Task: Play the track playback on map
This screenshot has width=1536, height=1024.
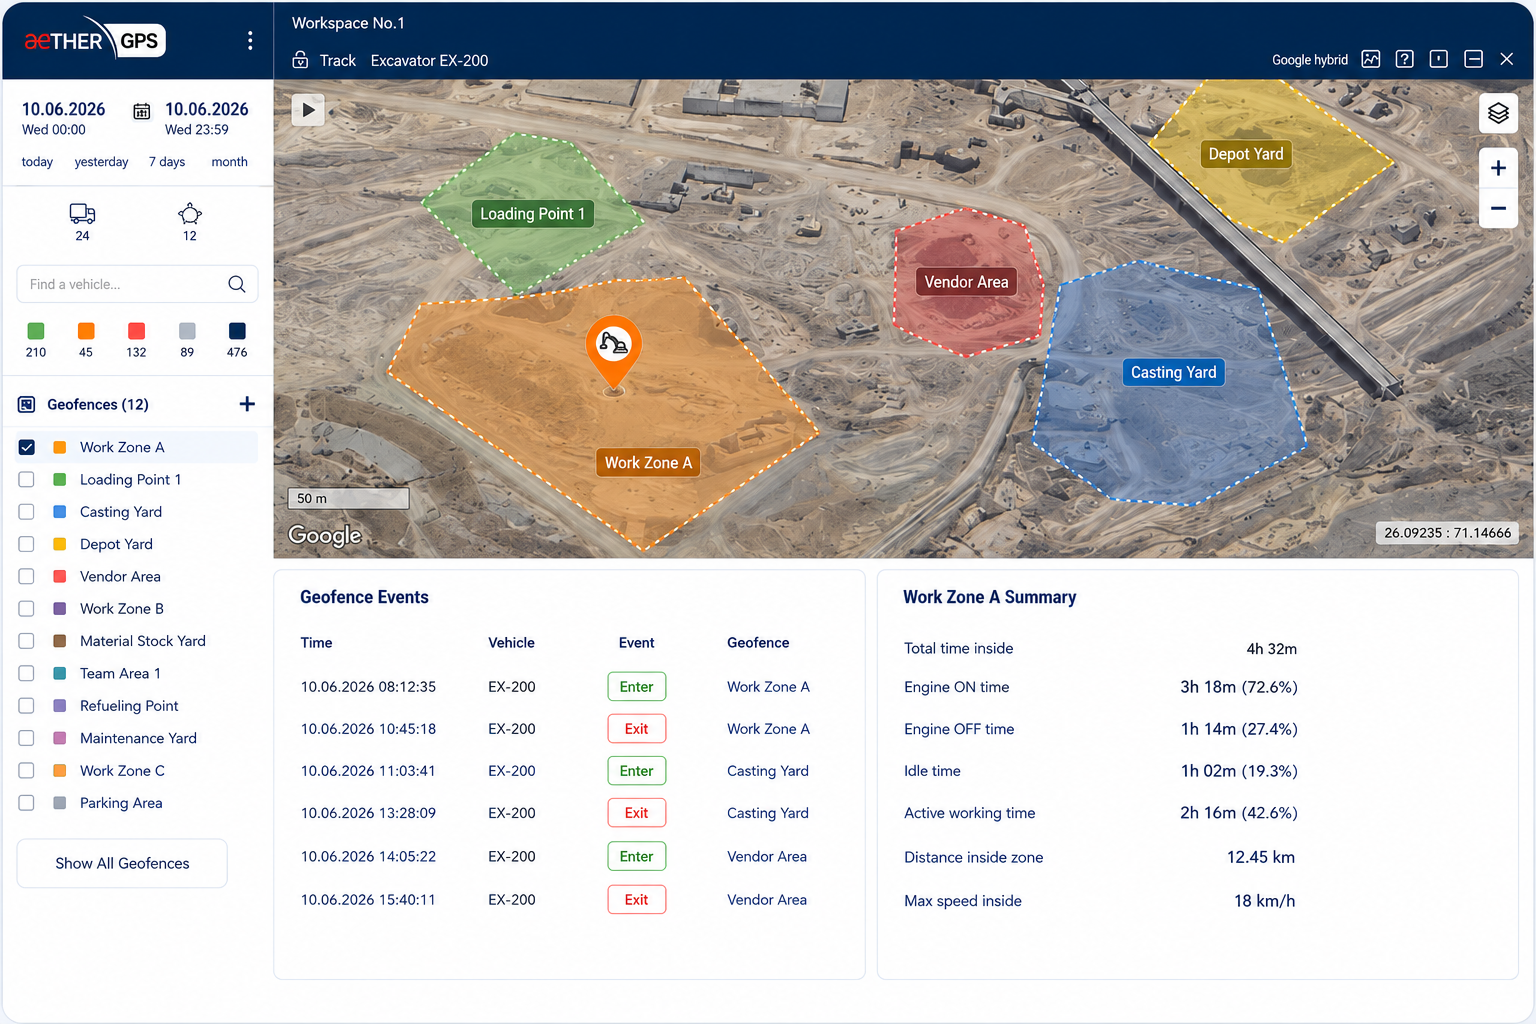Action: coord(308,110)
